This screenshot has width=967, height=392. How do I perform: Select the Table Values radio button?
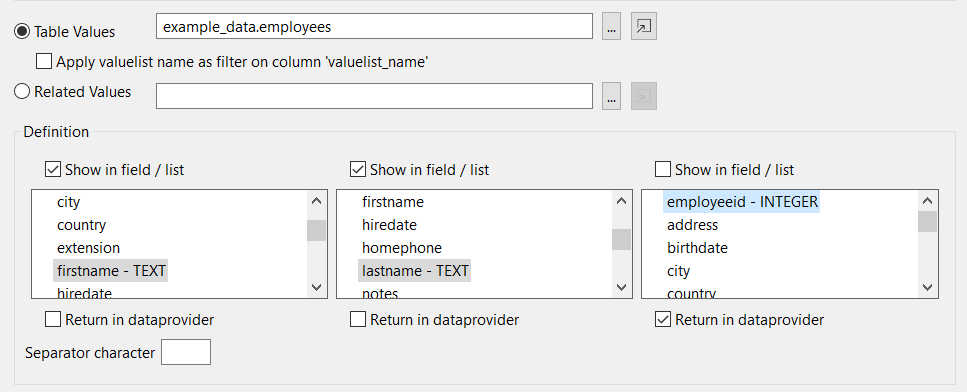[22, 31]
